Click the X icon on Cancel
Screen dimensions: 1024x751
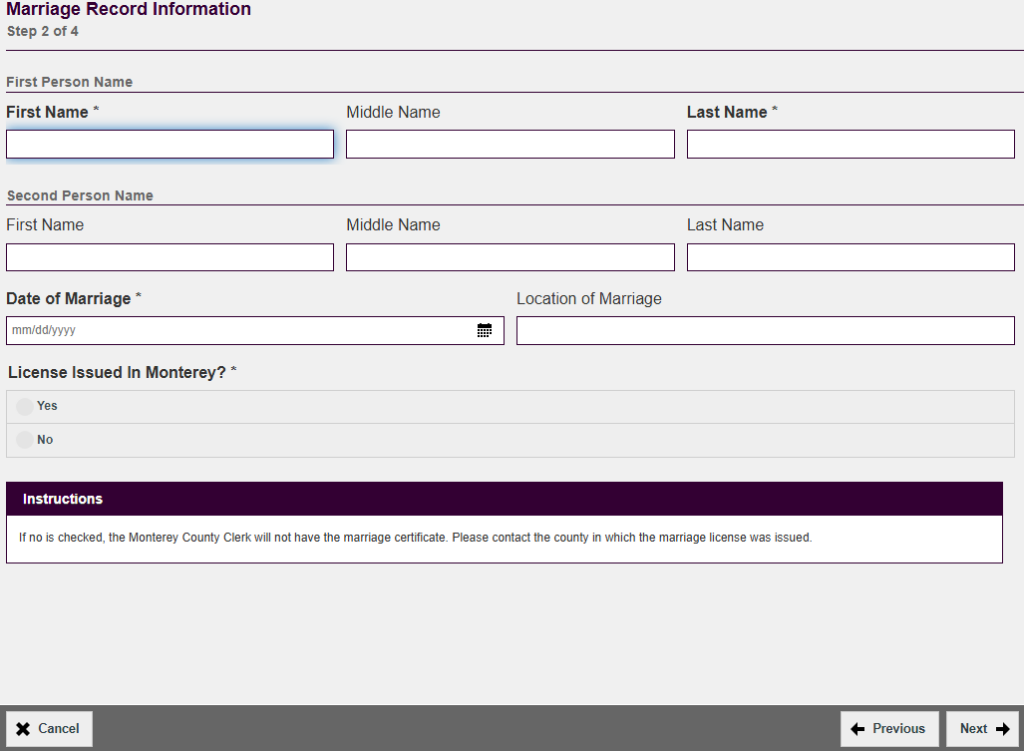pyautogui.click(x=23, y=729)
